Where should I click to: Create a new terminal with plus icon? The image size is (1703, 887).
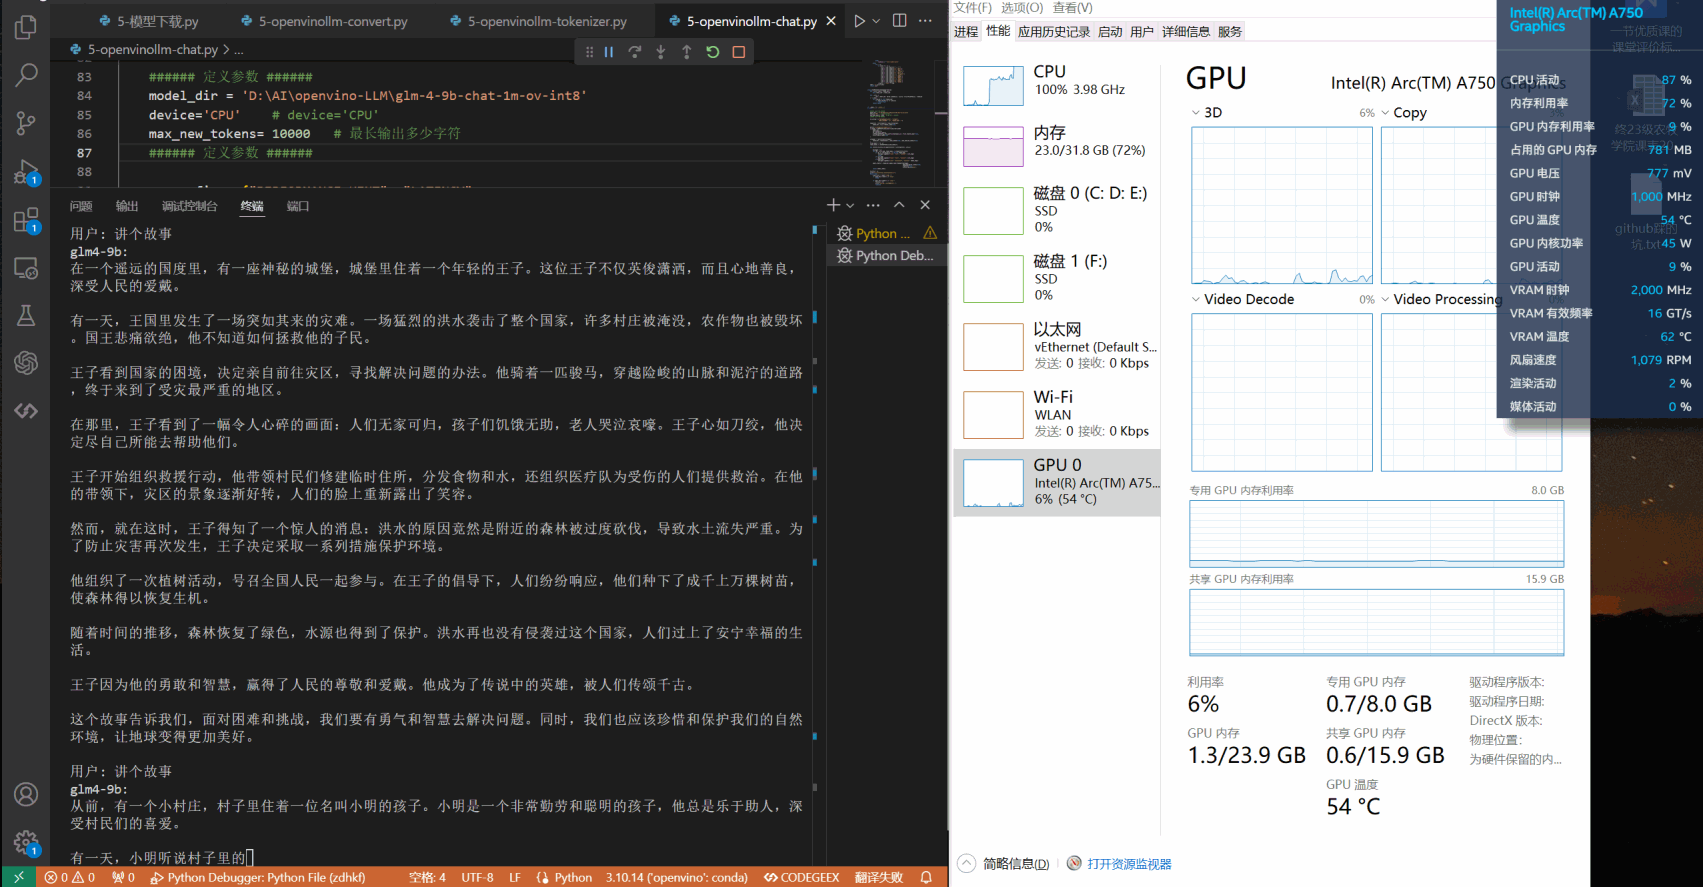click(x=833, y=205)
